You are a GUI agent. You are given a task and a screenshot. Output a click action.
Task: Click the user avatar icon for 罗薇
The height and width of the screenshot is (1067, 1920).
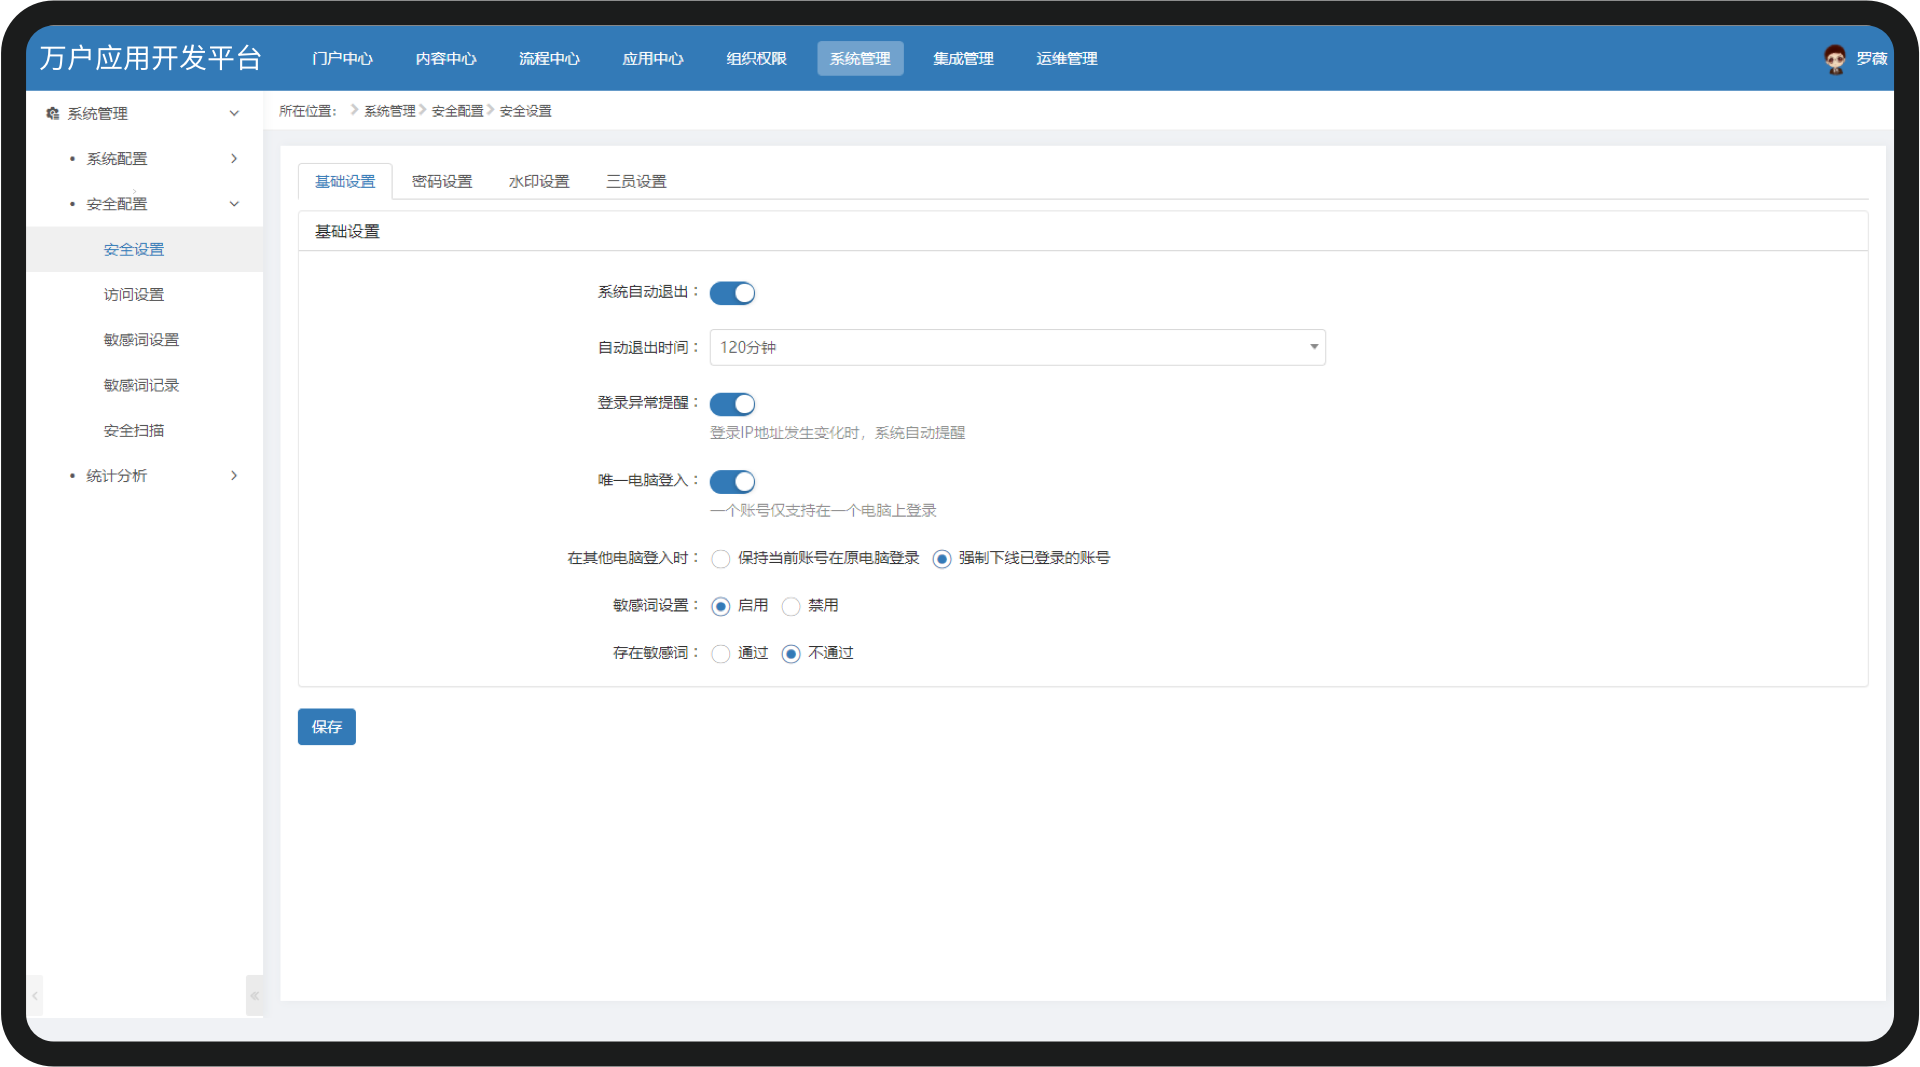point(1834,59)
